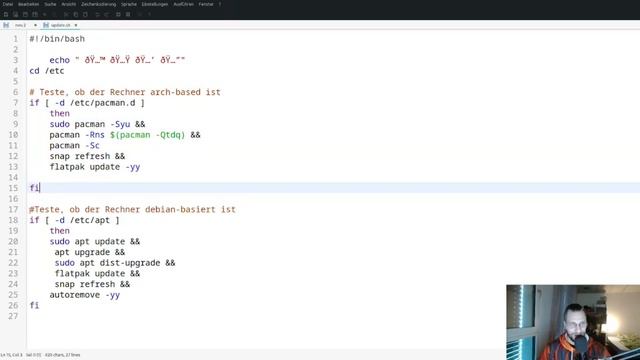Click the Cut toolbar icon

pos(66,14)
